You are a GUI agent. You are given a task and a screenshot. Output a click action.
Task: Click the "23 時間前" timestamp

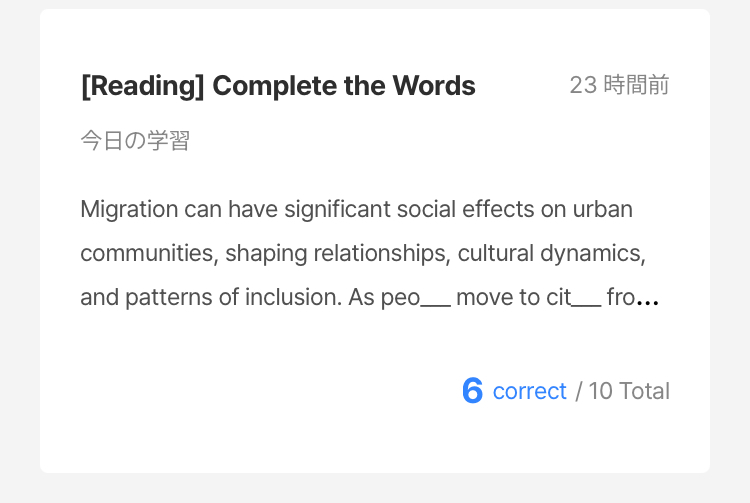click(x=619, y=86)
